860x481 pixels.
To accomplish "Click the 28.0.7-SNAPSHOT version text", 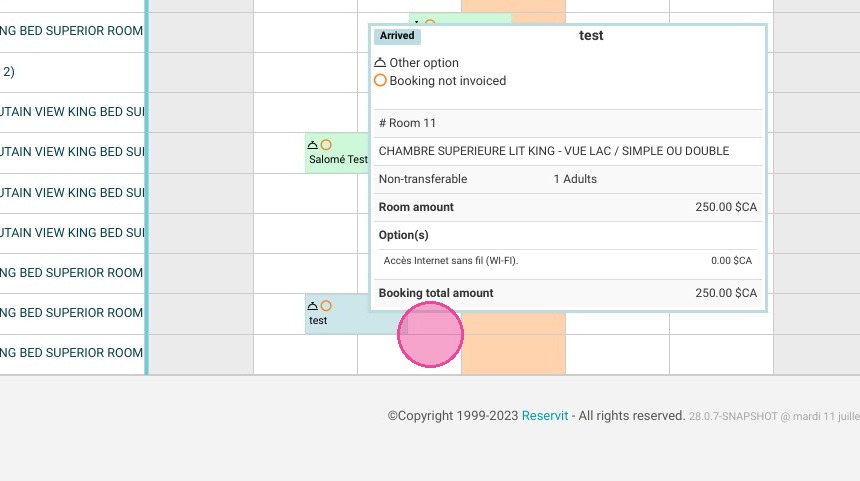I will tap(733, 416).
